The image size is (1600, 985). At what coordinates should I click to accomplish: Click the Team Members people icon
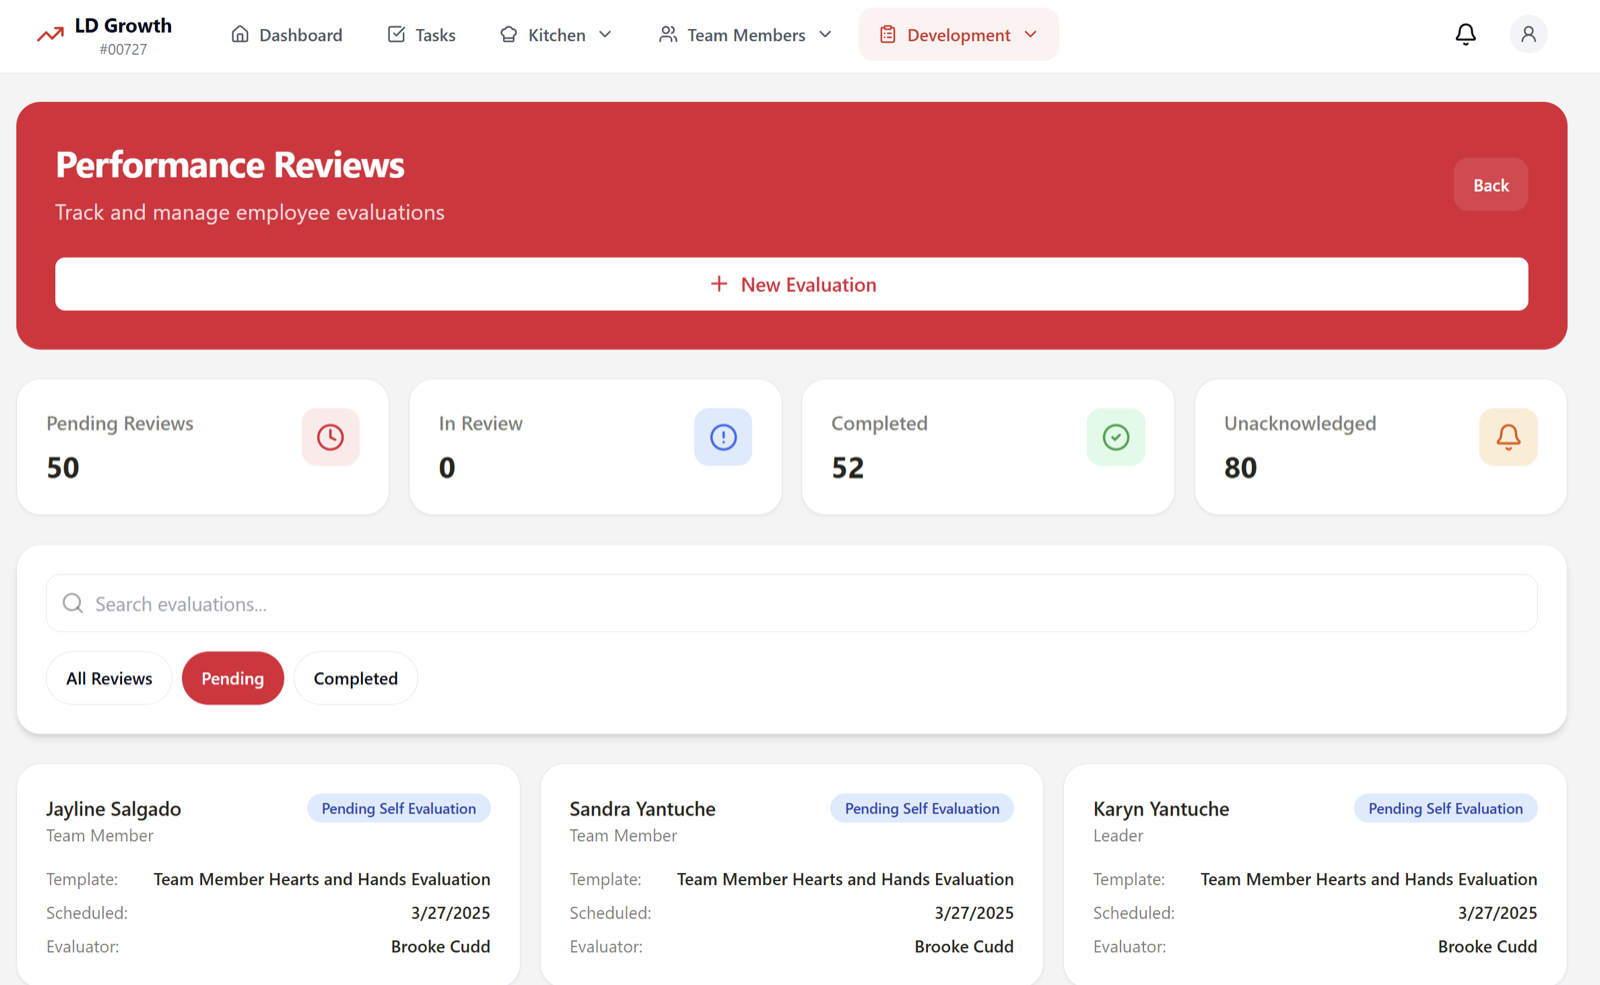tap(668, 34)
